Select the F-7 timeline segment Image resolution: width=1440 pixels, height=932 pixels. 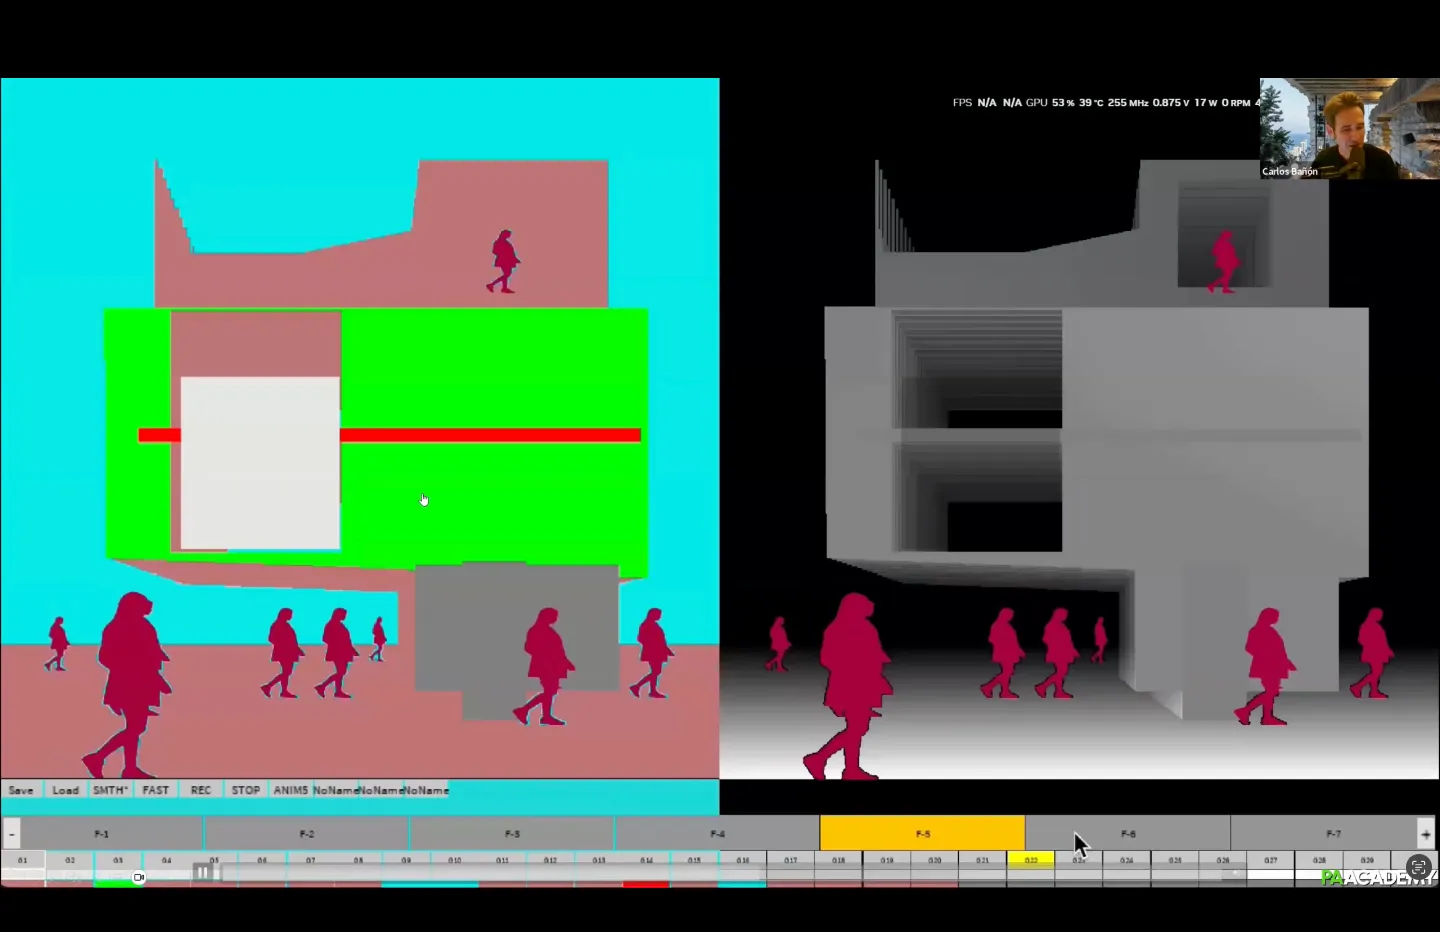pyautogui.click(x=1332, y=833)
